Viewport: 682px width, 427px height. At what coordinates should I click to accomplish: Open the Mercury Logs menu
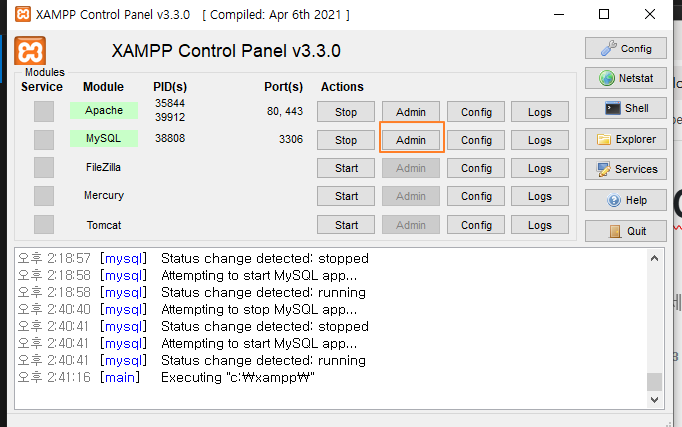click(540, 197)
